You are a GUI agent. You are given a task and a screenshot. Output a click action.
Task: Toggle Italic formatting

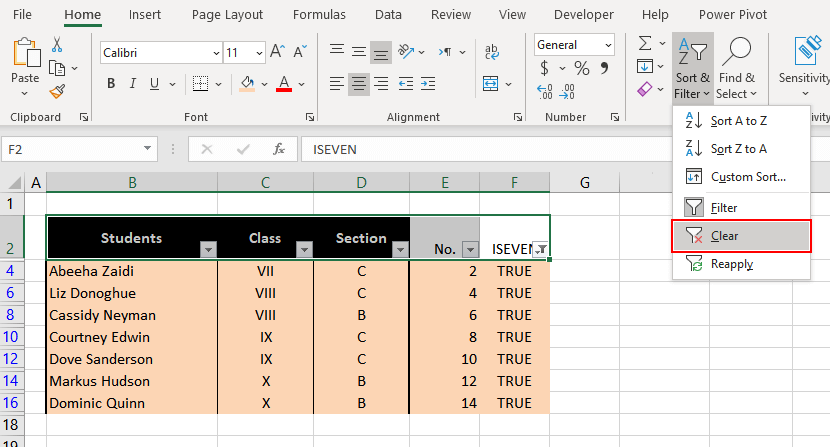point(133,84)
